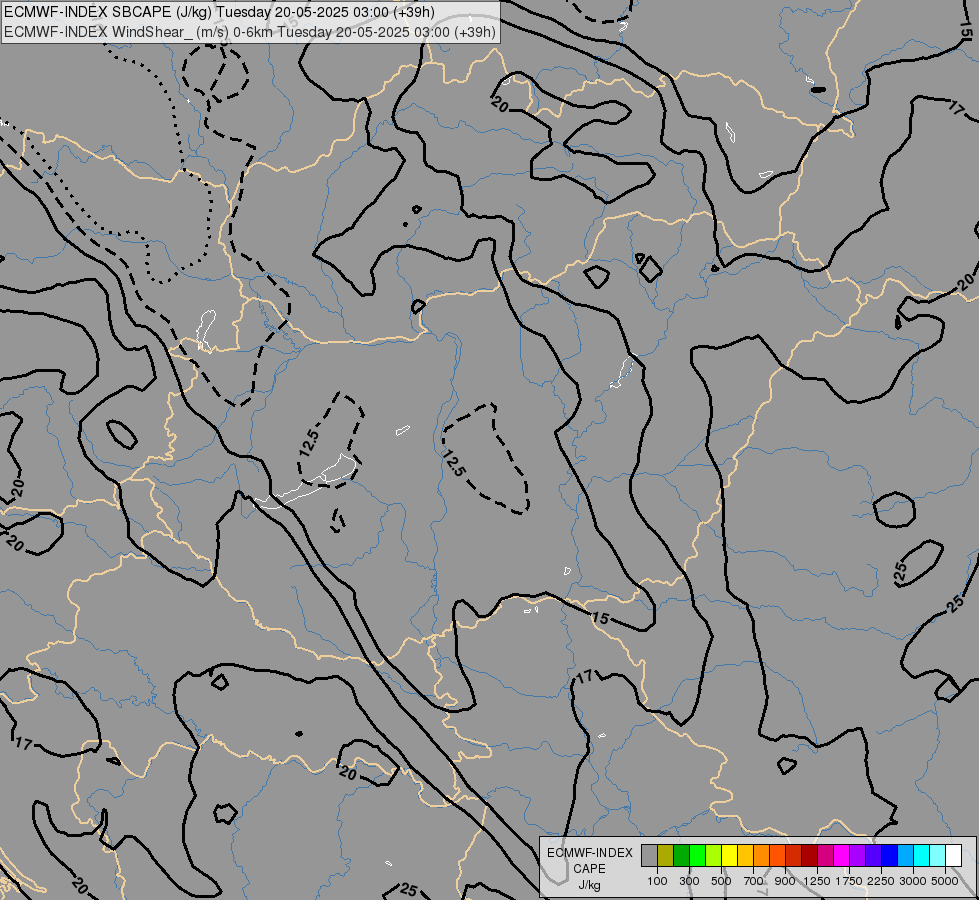Viewport: 979px width, 900px height.
Task: Select the red swatch right of 900
Action: click(794, 855)
